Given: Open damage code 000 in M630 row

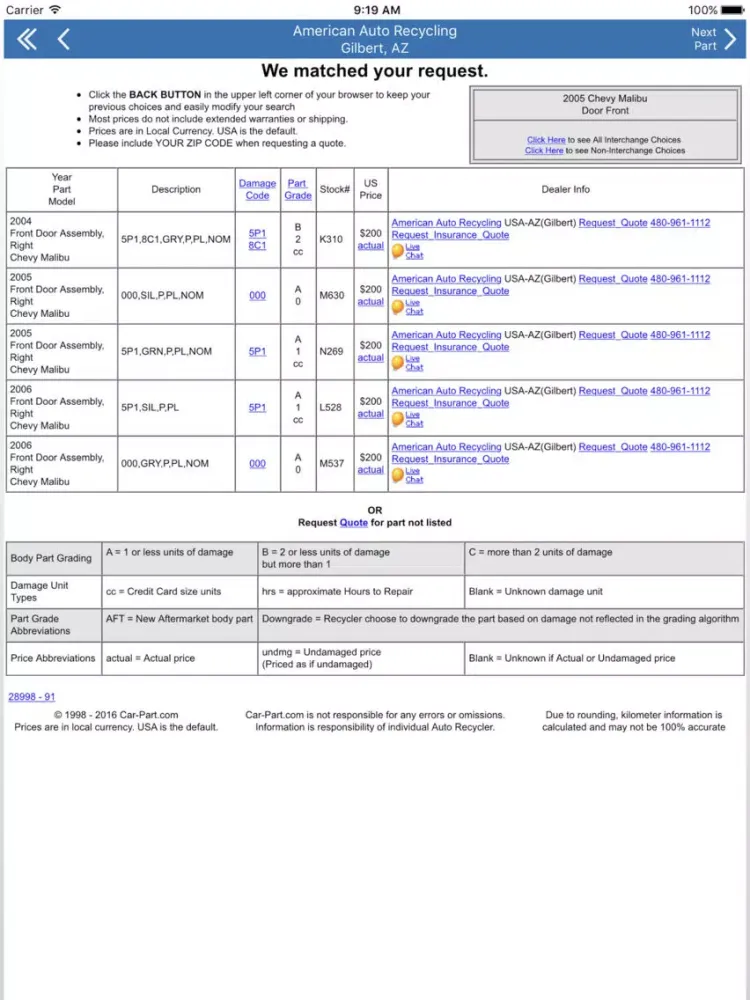Looking at the screenshot, I should 257,295.
